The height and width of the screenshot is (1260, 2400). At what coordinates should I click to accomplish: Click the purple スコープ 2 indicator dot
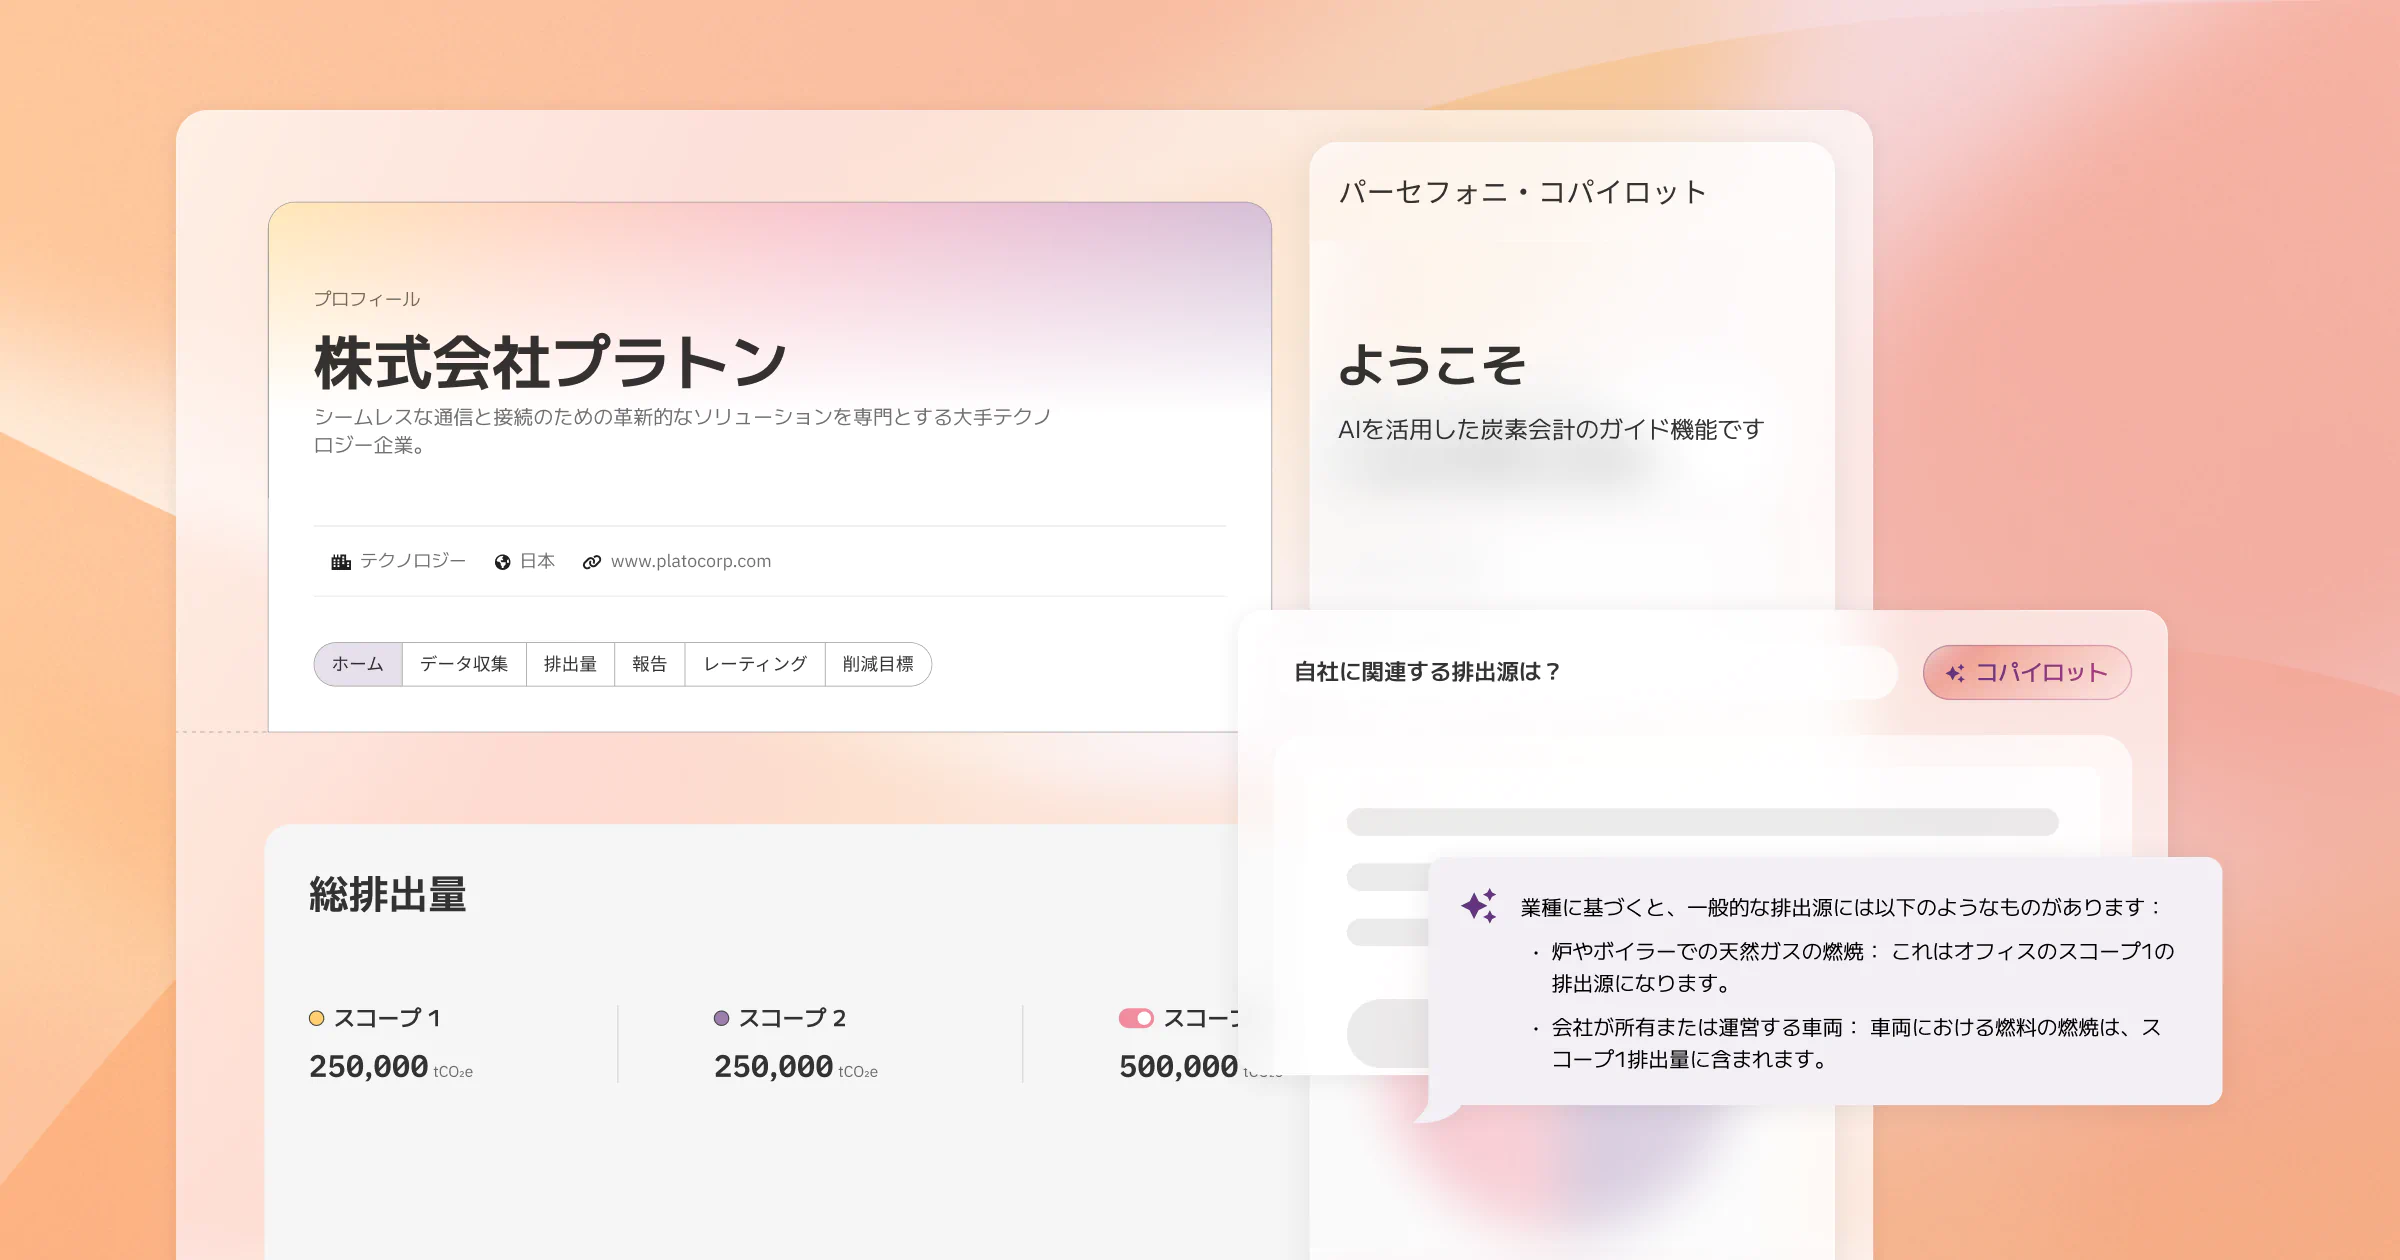point(721,1018)
